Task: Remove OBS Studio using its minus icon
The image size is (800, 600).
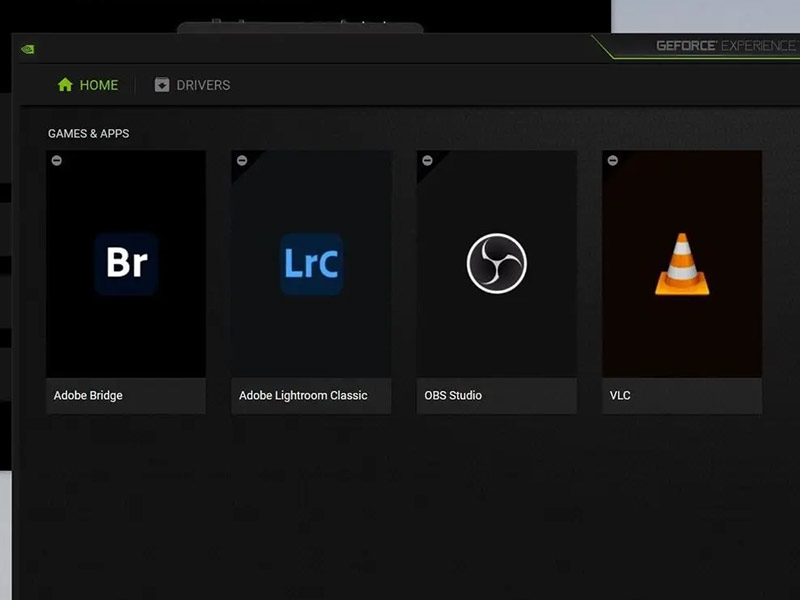Action: 428,160
